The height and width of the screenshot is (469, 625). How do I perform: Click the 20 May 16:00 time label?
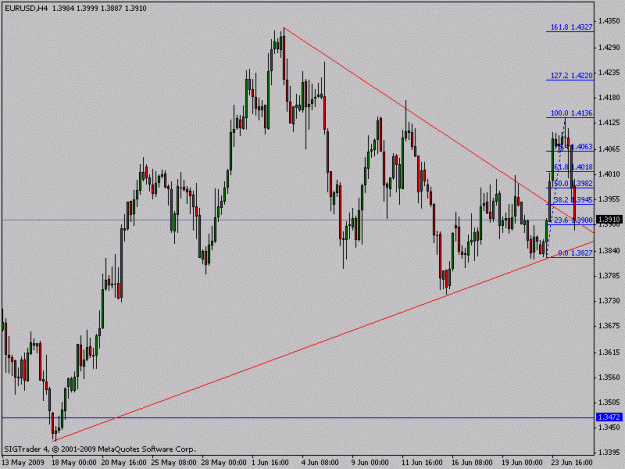point(124,463)
